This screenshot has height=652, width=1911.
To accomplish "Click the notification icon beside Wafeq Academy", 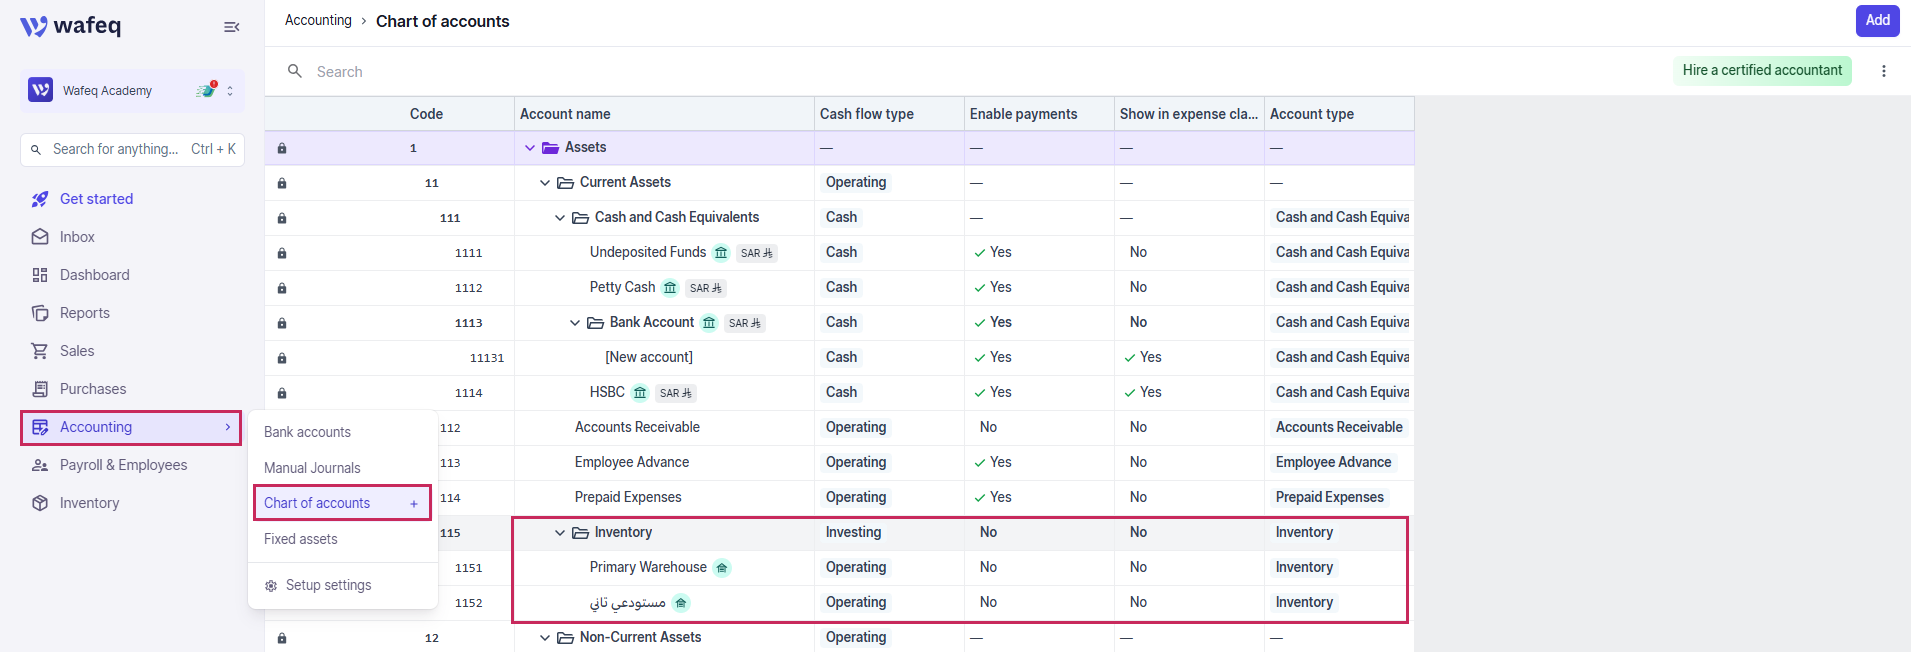I will tap(207, 90).
